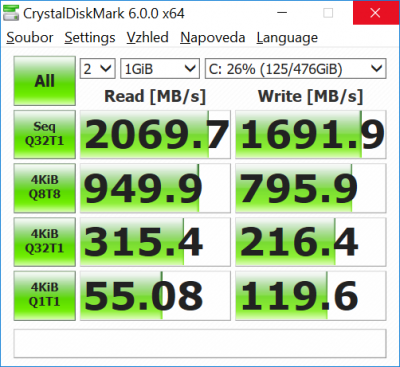The height and width of the screenshot is (367, 400).
Task: Open the Language menu
Action: 287,37
